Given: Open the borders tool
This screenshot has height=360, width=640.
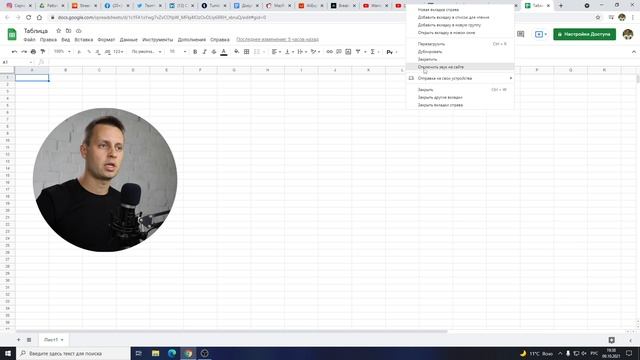Looking at the screenshot, I should point(247,52).
